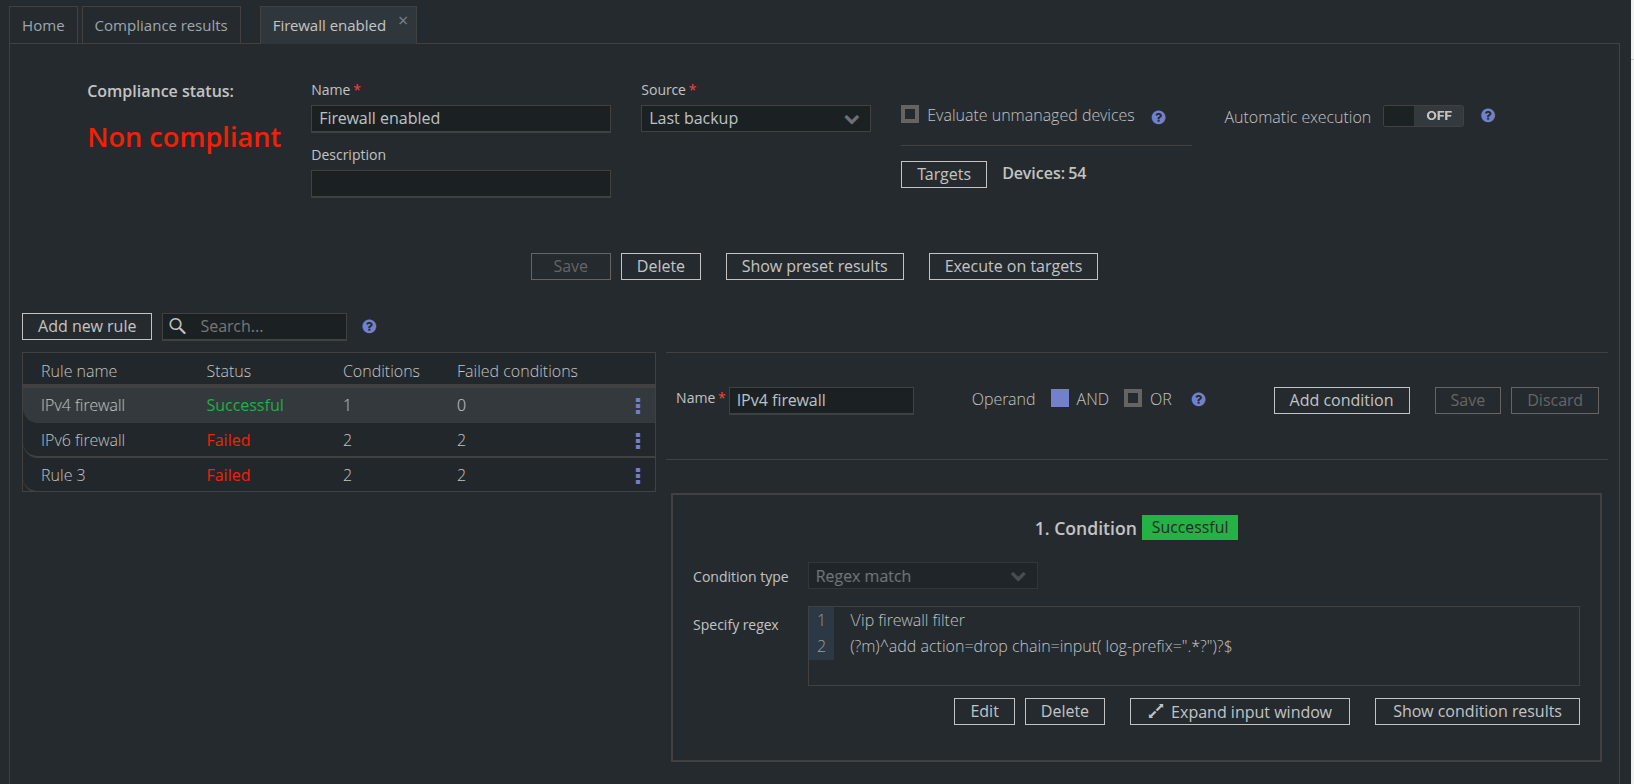This screenshot has width=1634, height=784.
Task: Select the AND operand checkbox
Action: click(x=1060, y=399)
